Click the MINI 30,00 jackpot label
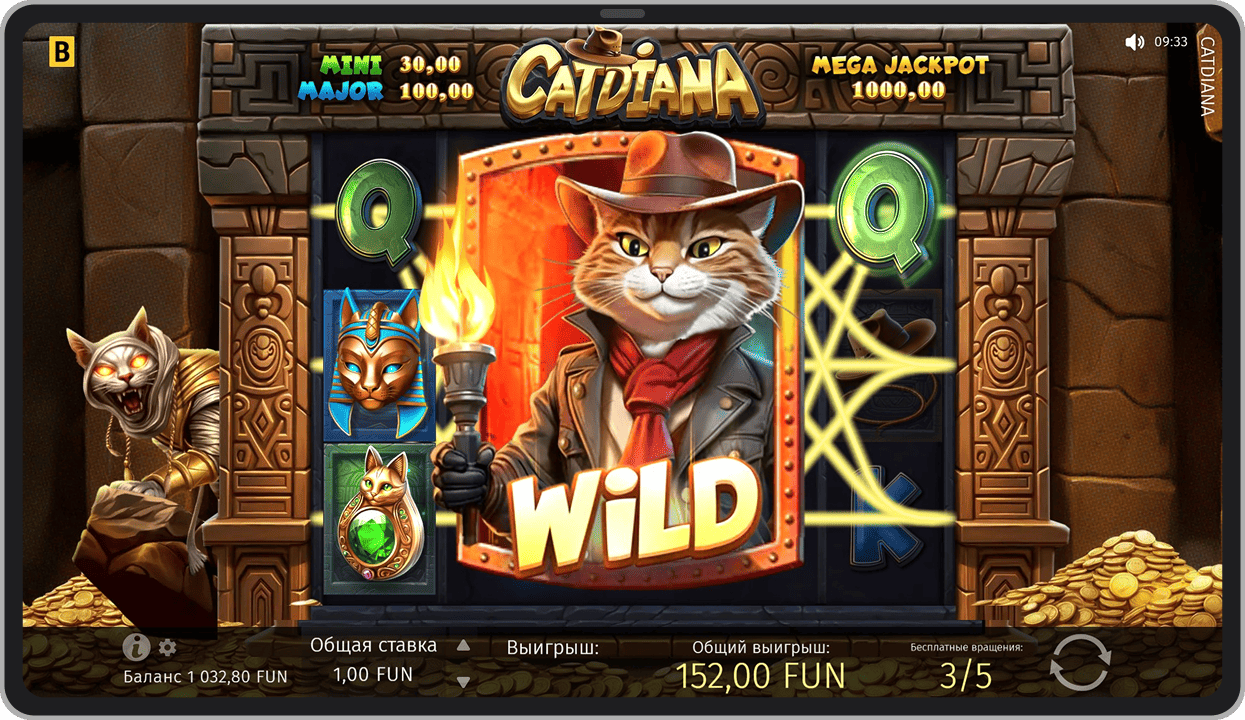 pyautogui.click(x=391, y=65)
